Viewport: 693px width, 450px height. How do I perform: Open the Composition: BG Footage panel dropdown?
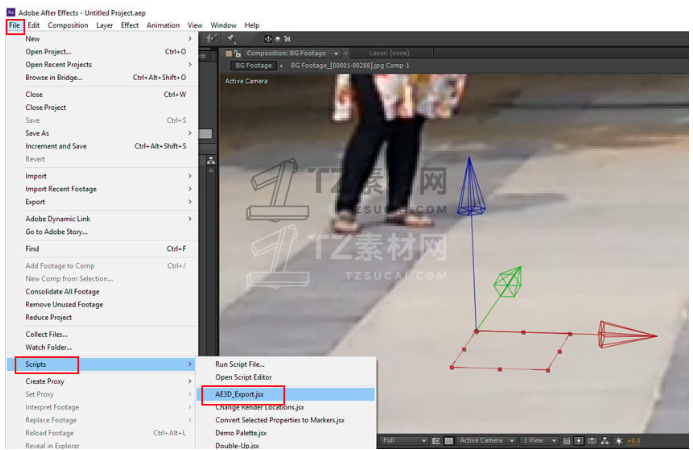336,53
